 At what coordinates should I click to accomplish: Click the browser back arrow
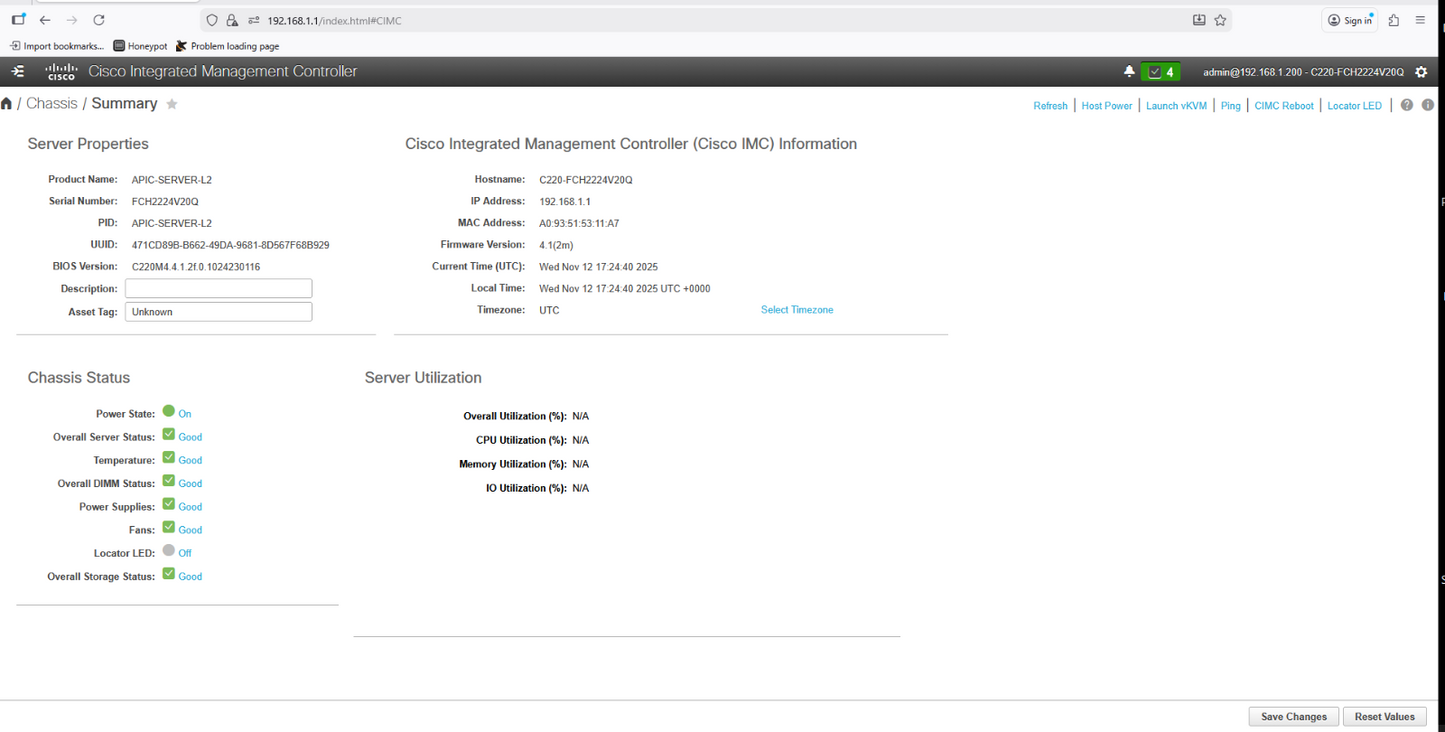[45, 20]
